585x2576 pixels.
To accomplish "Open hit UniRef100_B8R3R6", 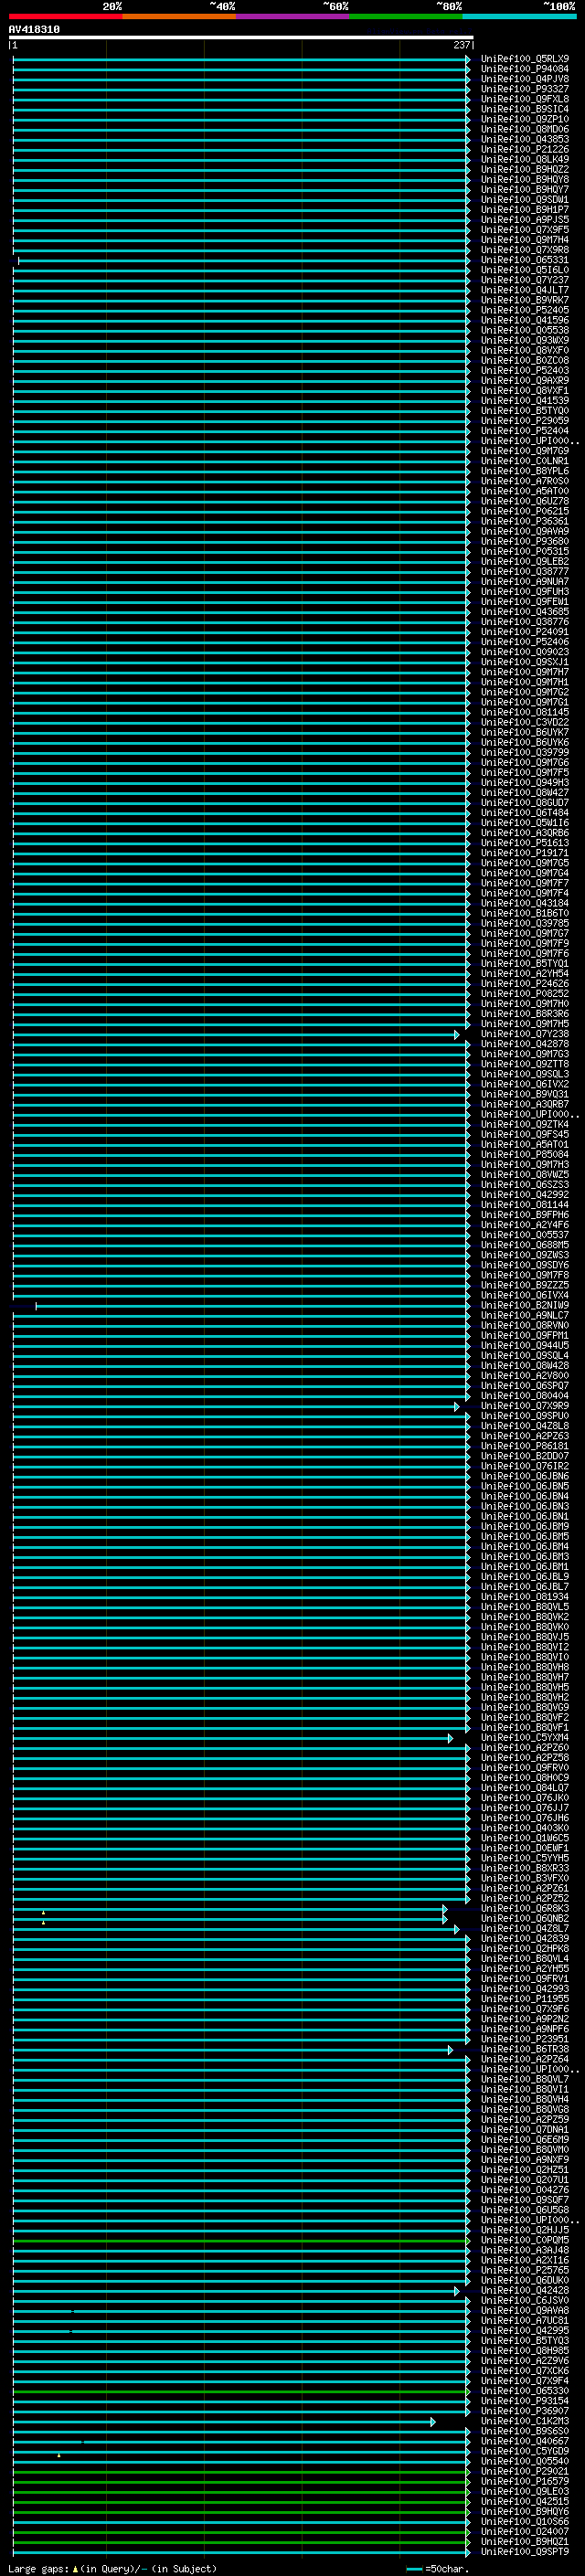I will tap(524, 1014).
